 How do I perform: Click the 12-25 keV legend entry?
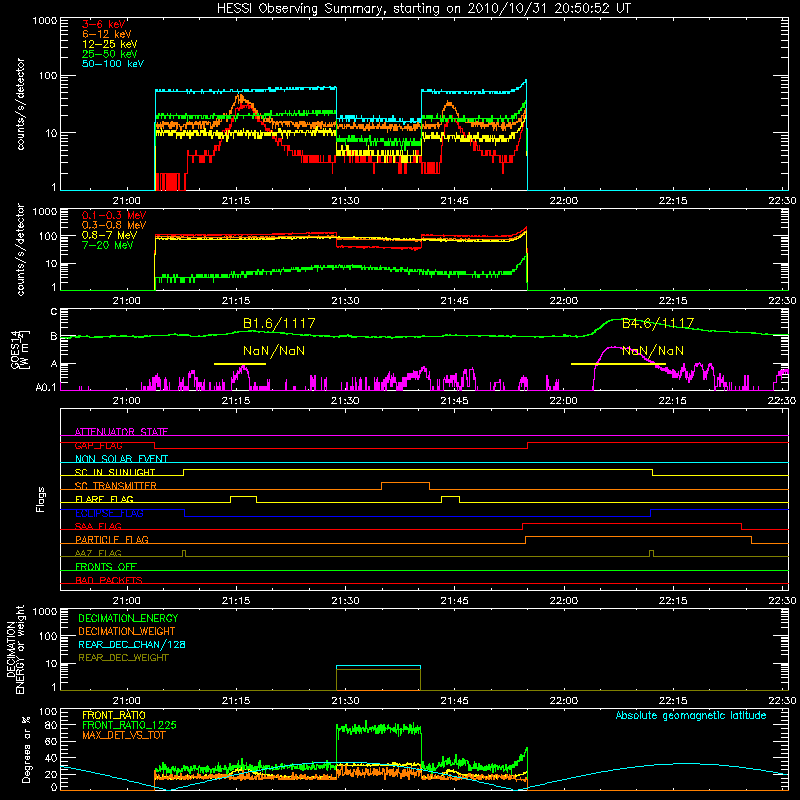[x=109, y=44]
